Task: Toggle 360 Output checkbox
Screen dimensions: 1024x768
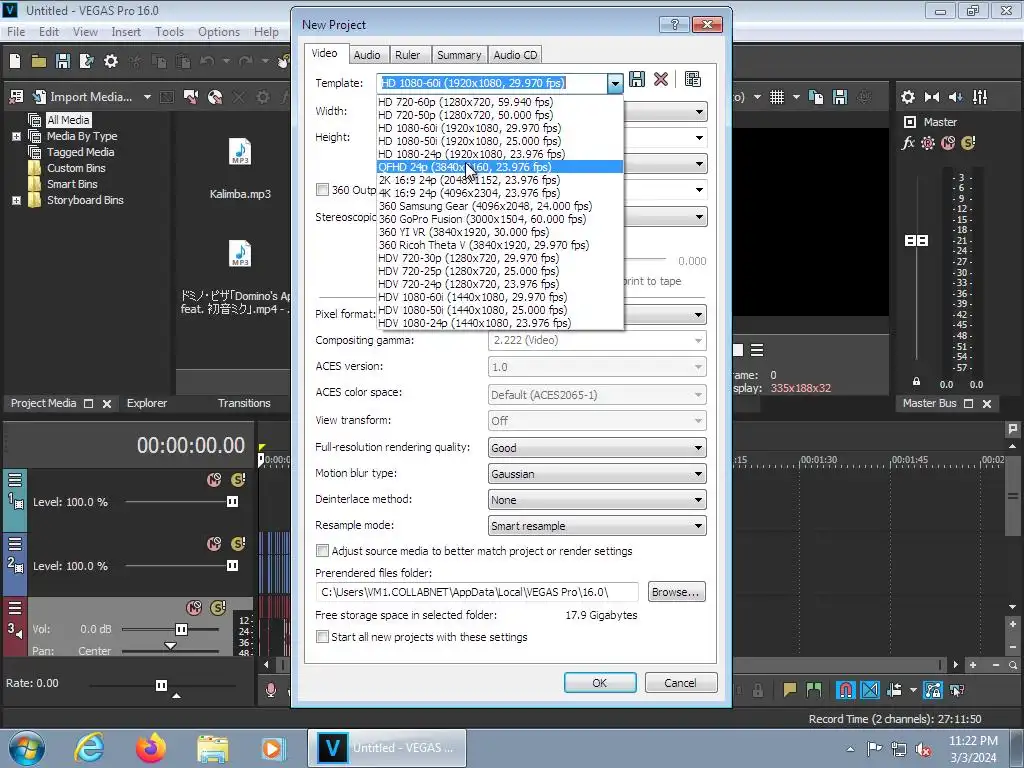Action: [322, 189]
